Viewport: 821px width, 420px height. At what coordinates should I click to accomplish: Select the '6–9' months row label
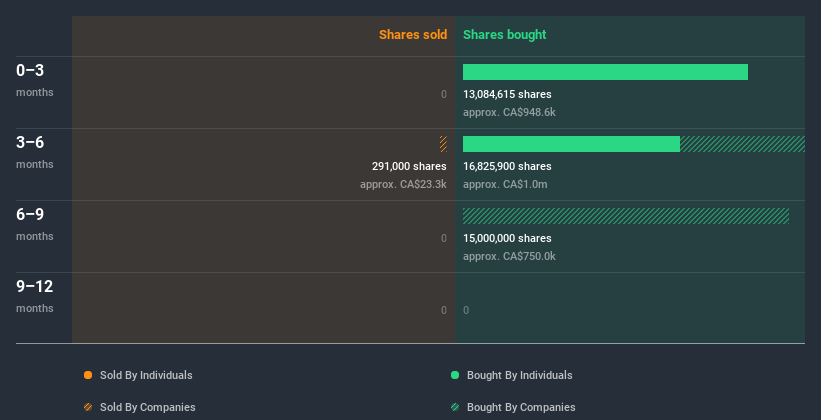30,214
